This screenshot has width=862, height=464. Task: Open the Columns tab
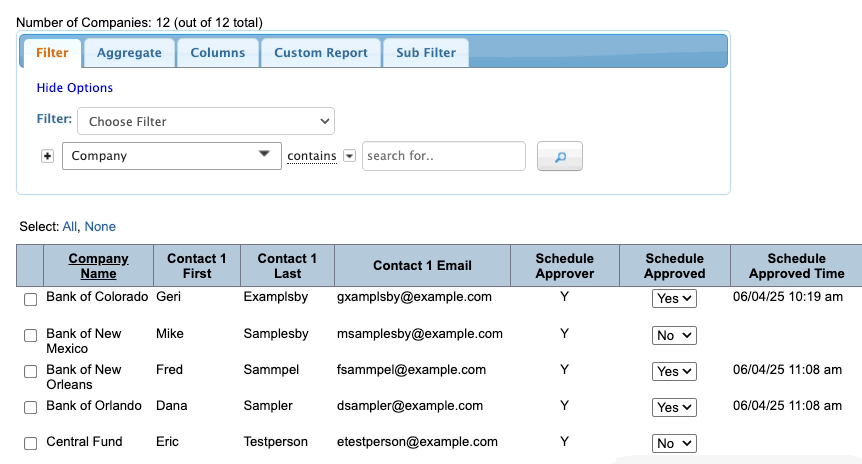[x=218, y=53]
